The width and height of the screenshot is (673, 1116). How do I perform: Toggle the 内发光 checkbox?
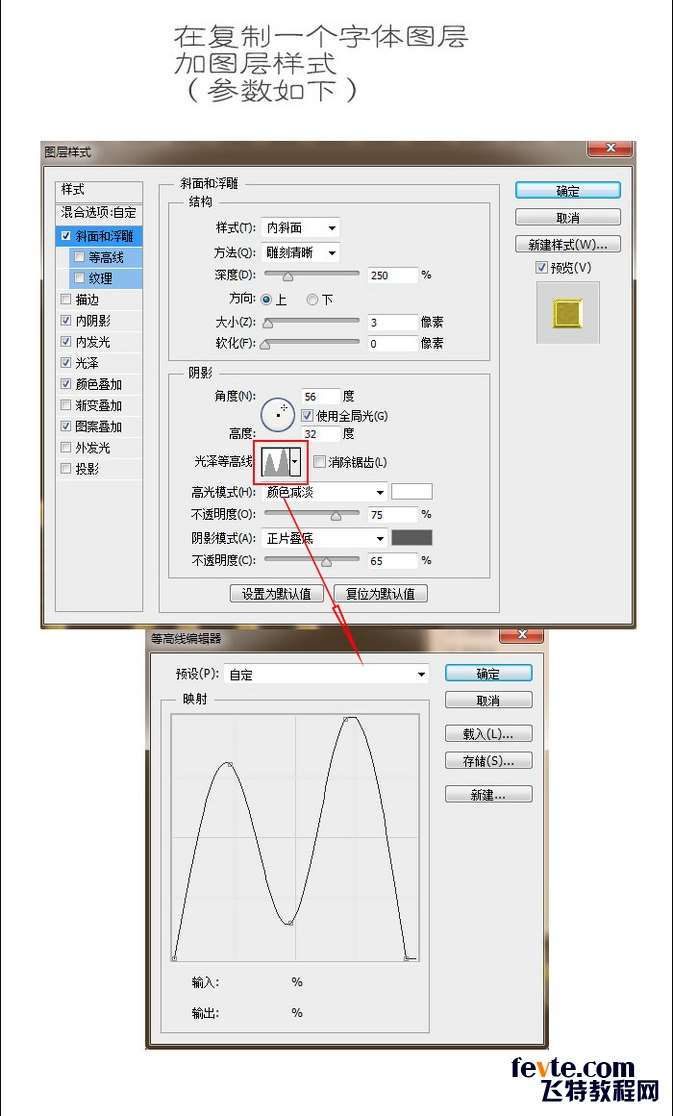click(66, 342)
